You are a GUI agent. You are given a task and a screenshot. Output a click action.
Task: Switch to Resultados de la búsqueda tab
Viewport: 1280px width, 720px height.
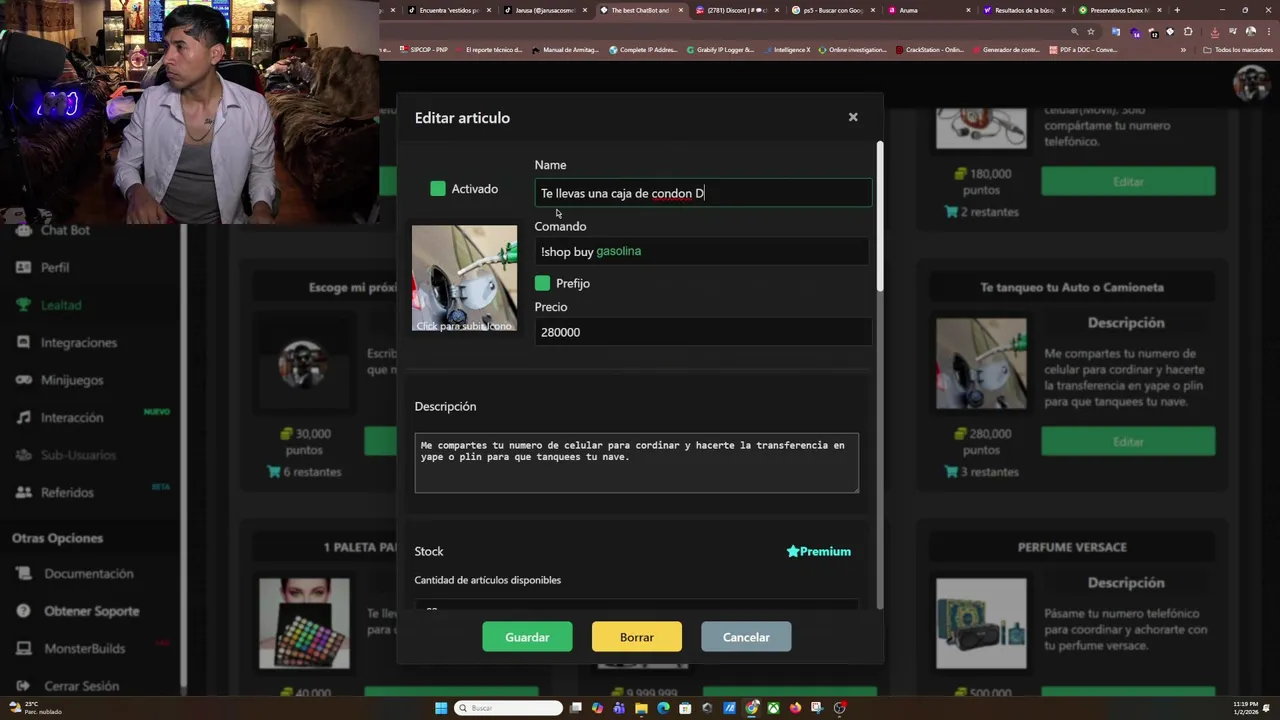point(1024,10)
